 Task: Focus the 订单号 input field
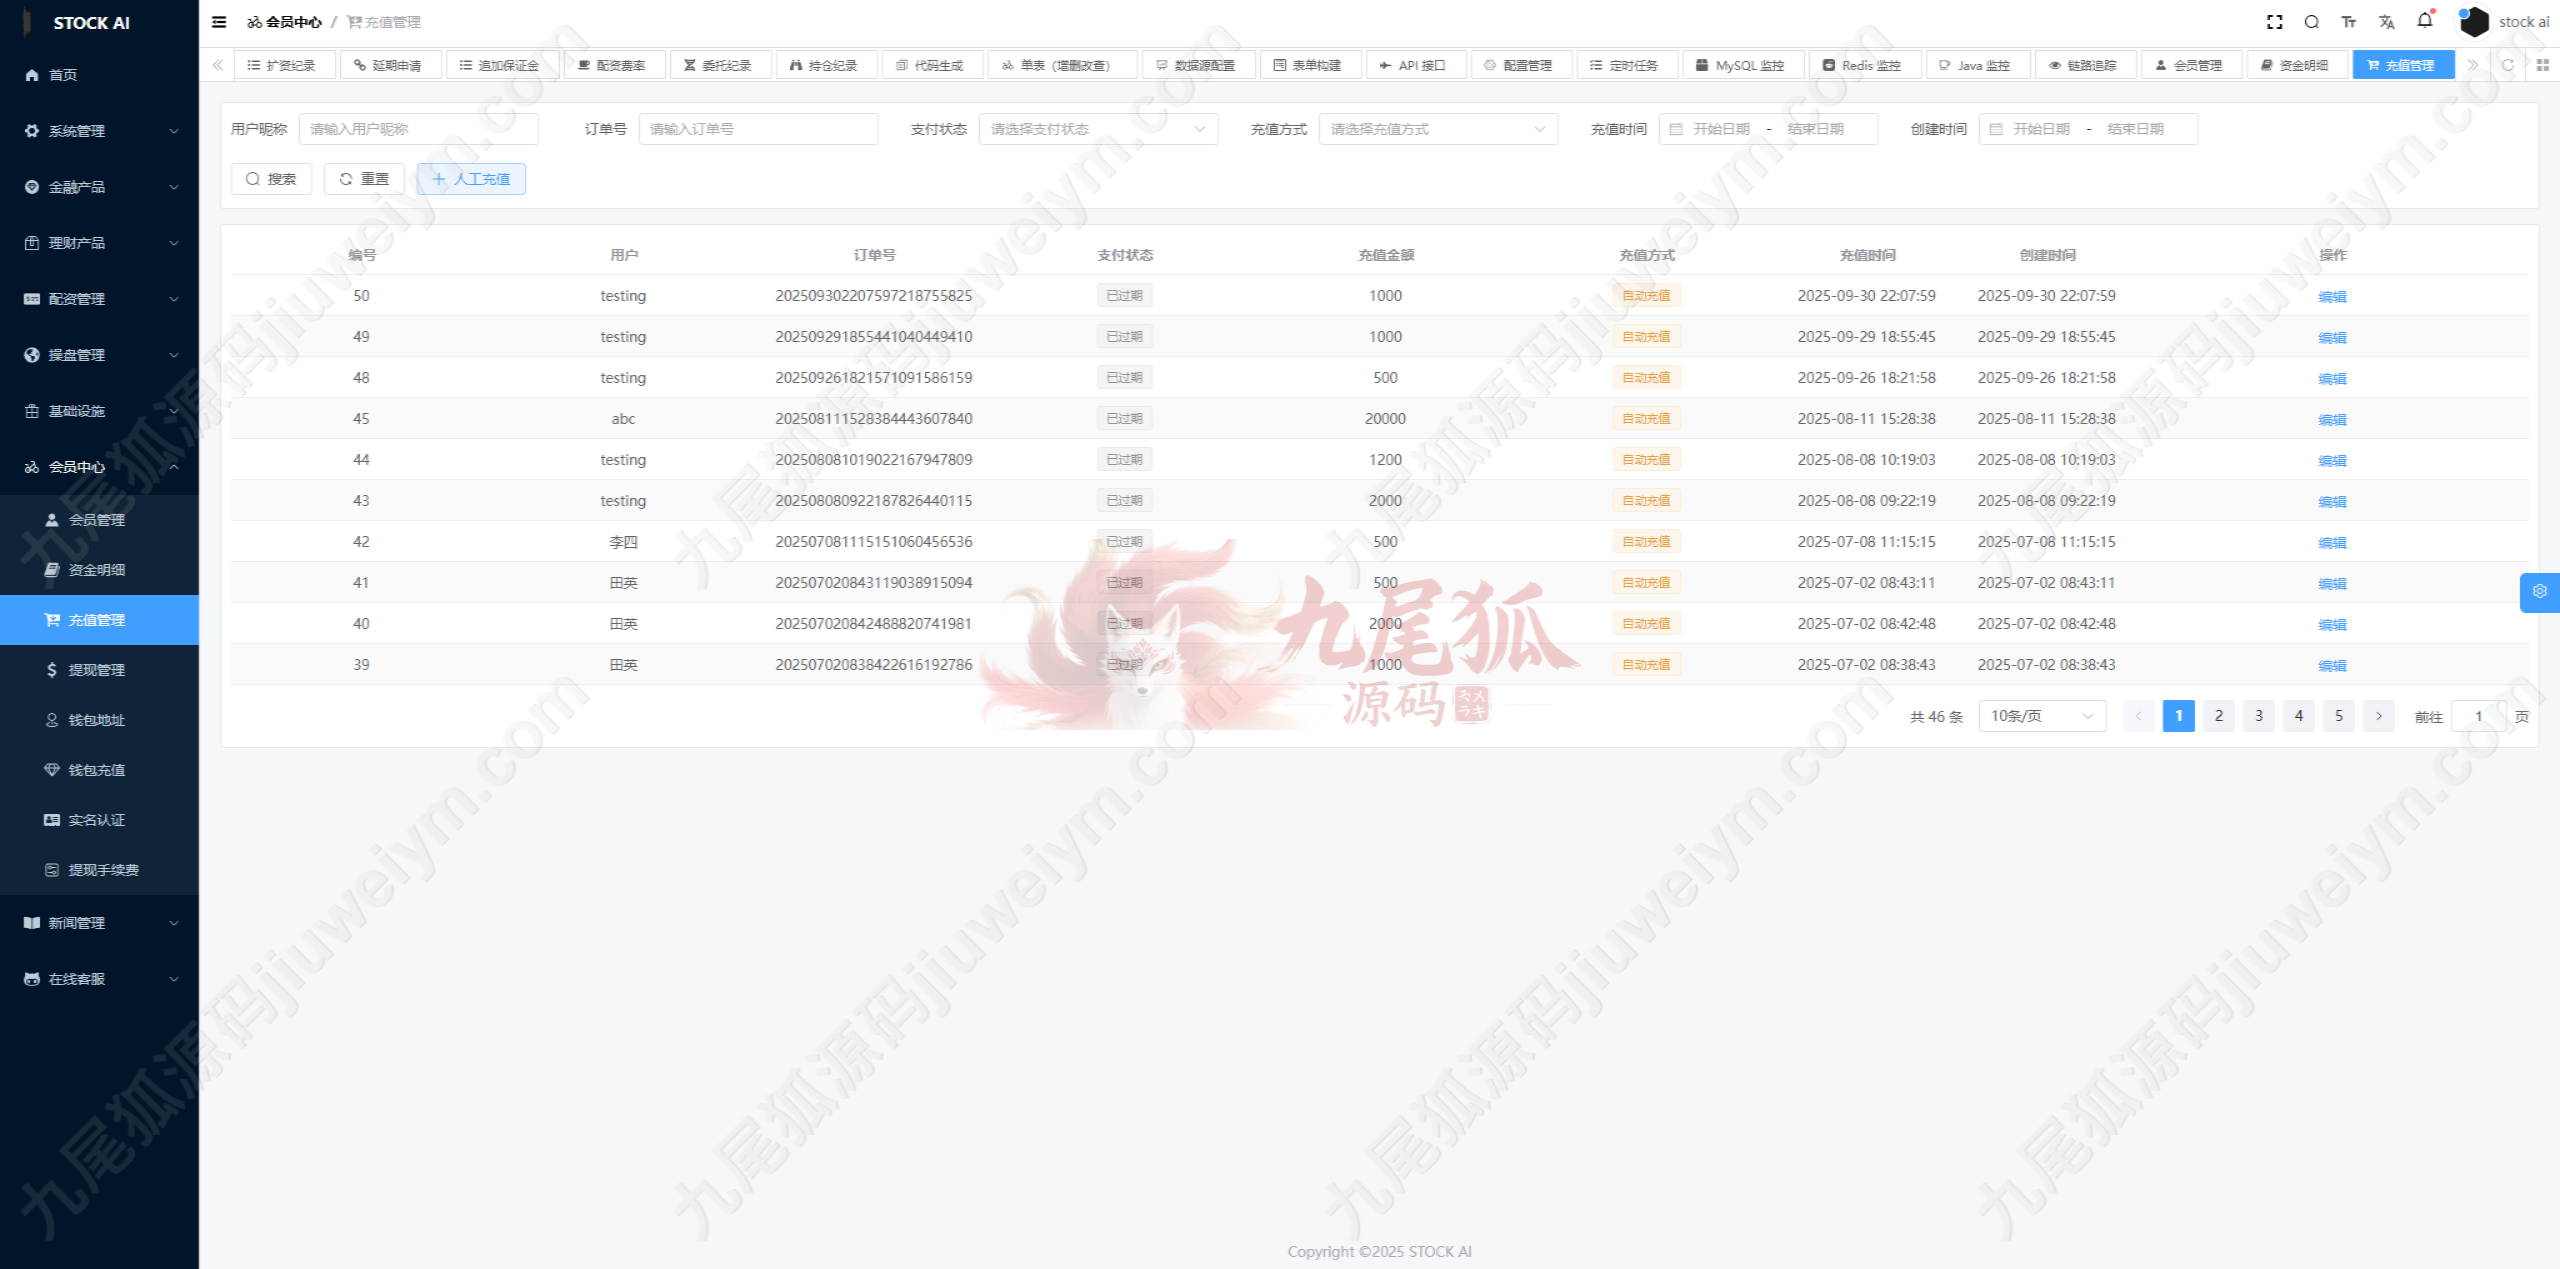(x=758, y=129)
